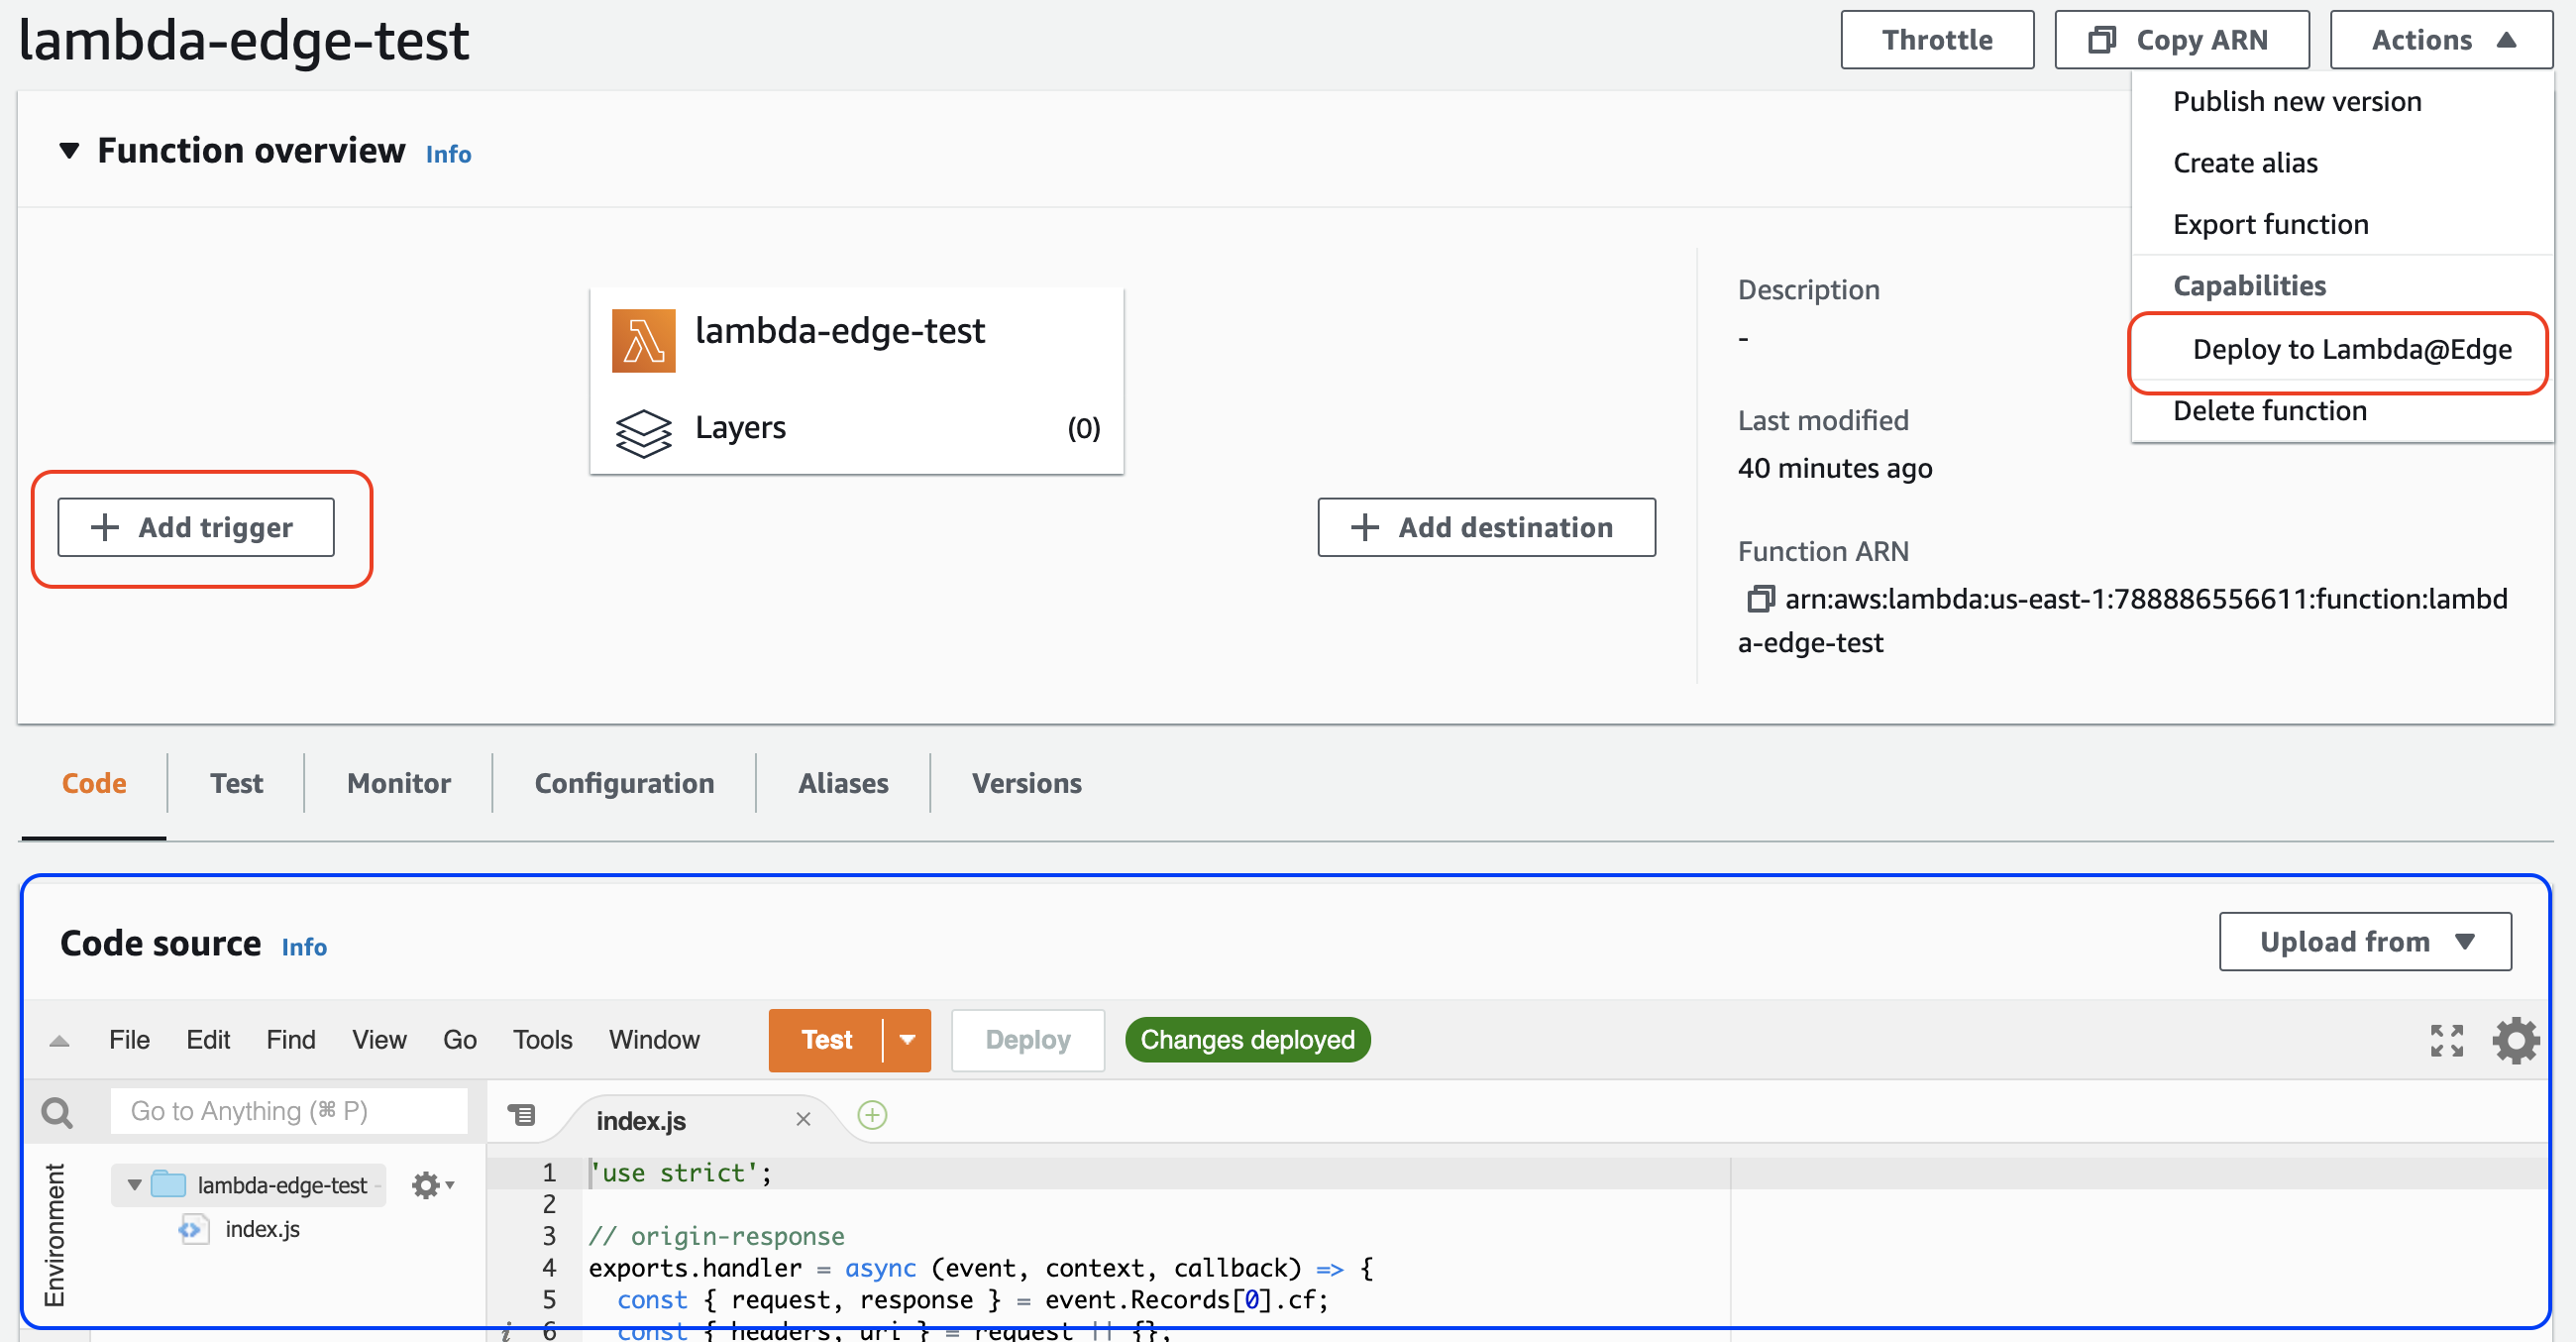Open the Upload from dropdown
This screenshot has height=1342, width=2576.
point(2364,941)
